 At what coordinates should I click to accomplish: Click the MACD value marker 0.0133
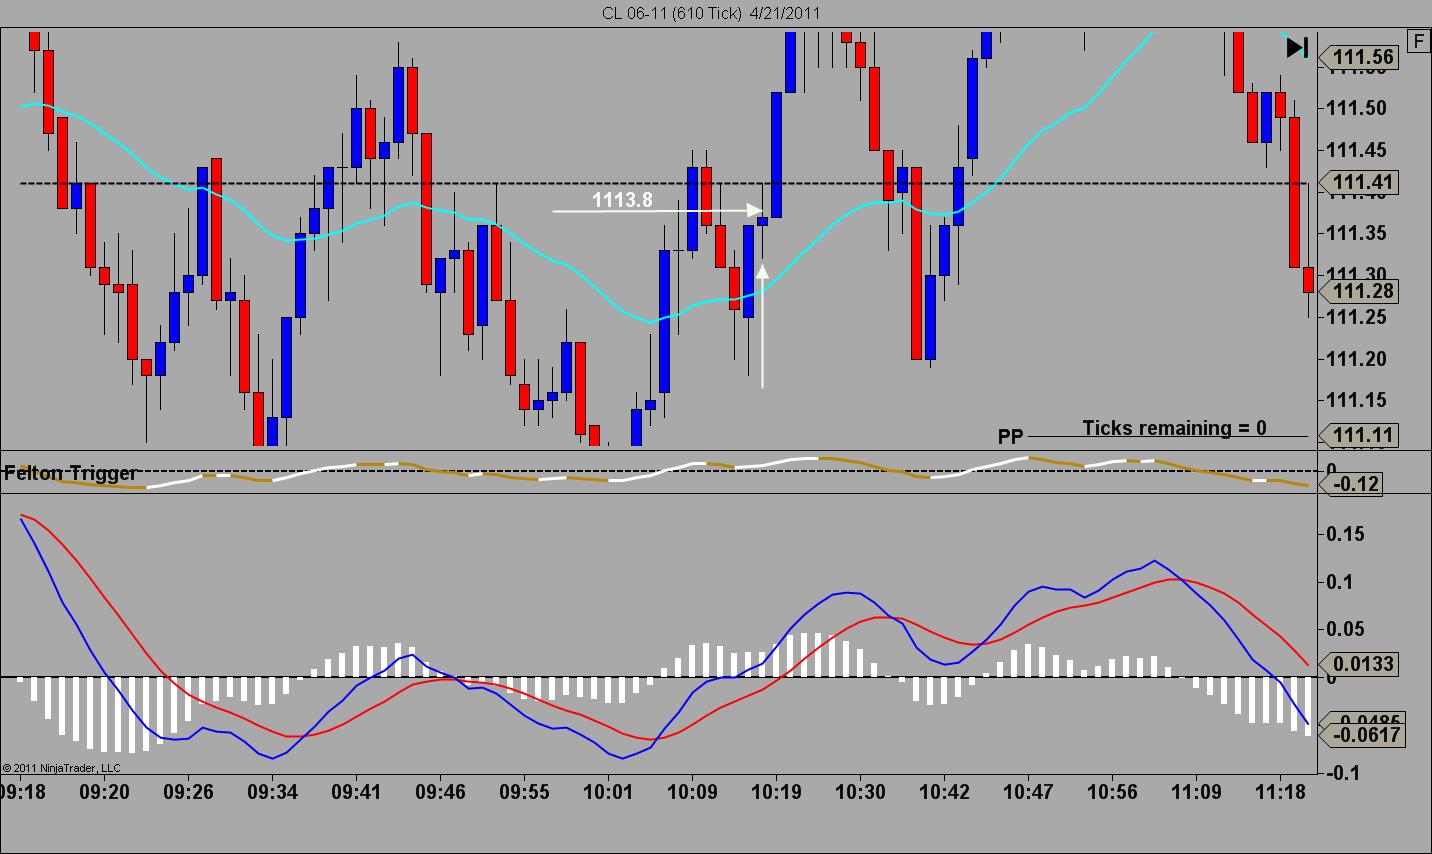(1360, 664)
